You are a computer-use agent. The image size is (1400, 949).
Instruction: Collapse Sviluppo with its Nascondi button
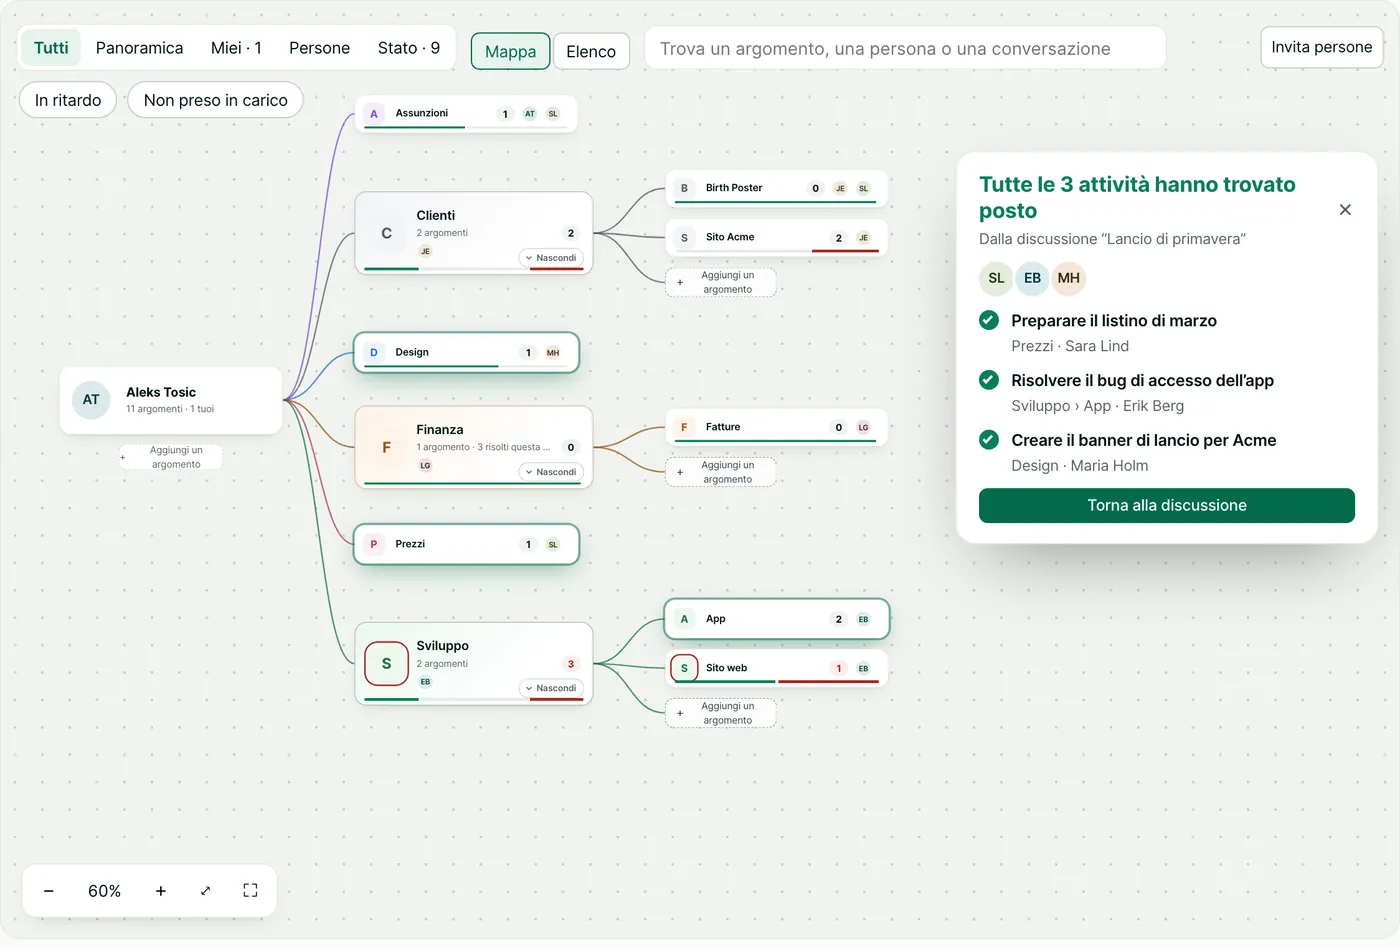tap(551, 688)
